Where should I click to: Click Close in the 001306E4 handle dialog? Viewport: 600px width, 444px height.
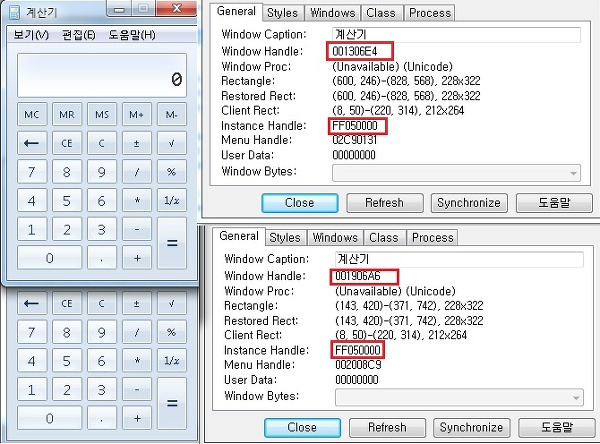tap(300, 203)
